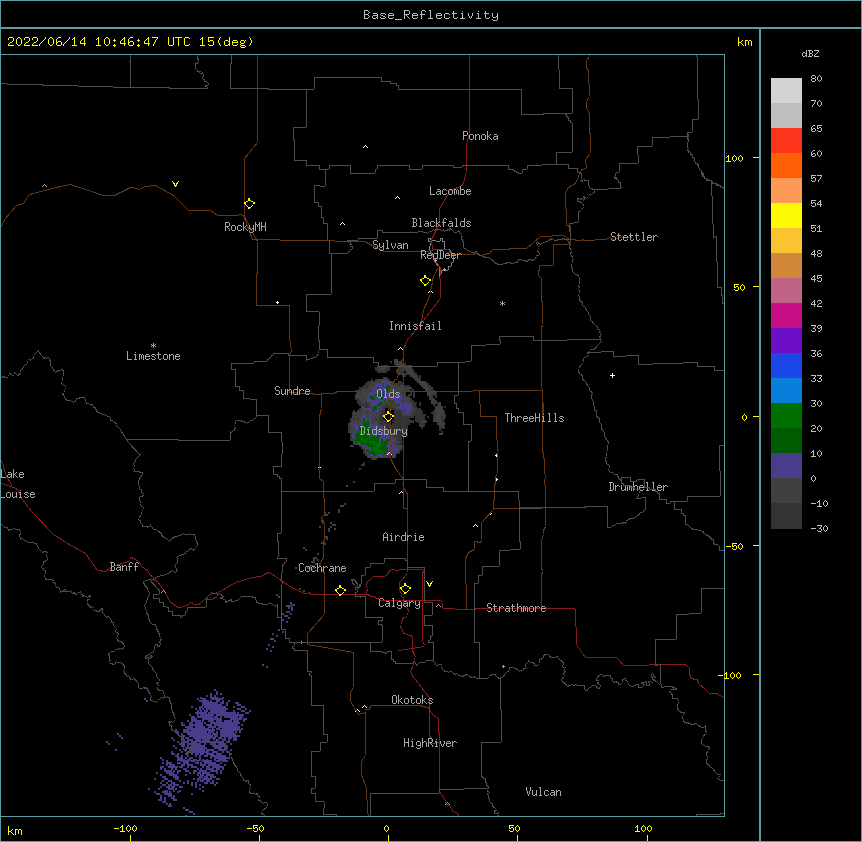Select the yellow radar-site diamond between Olds and Didsbury

pyautogui.click(x=388, y=417)
